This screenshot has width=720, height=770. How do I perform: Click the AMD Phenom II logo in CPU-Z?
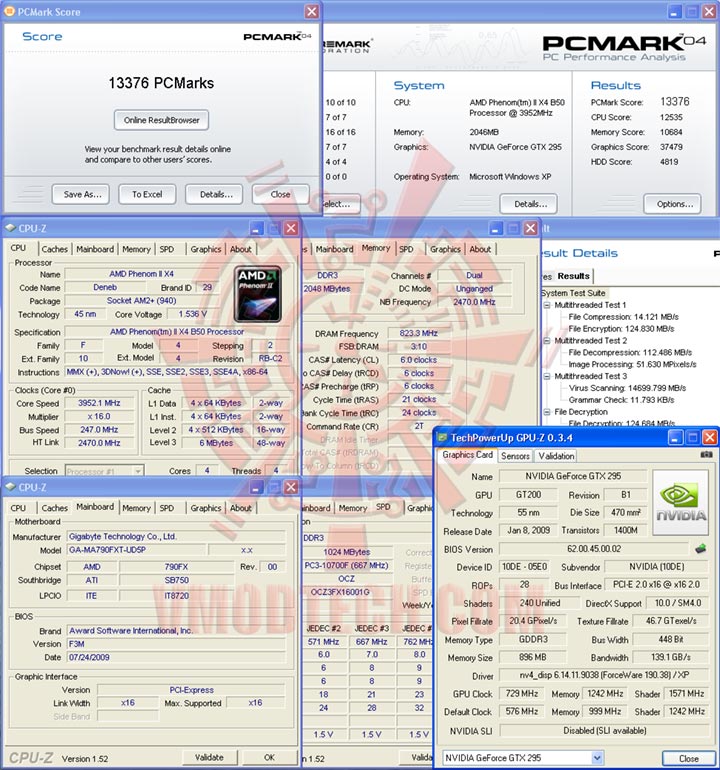258,294
